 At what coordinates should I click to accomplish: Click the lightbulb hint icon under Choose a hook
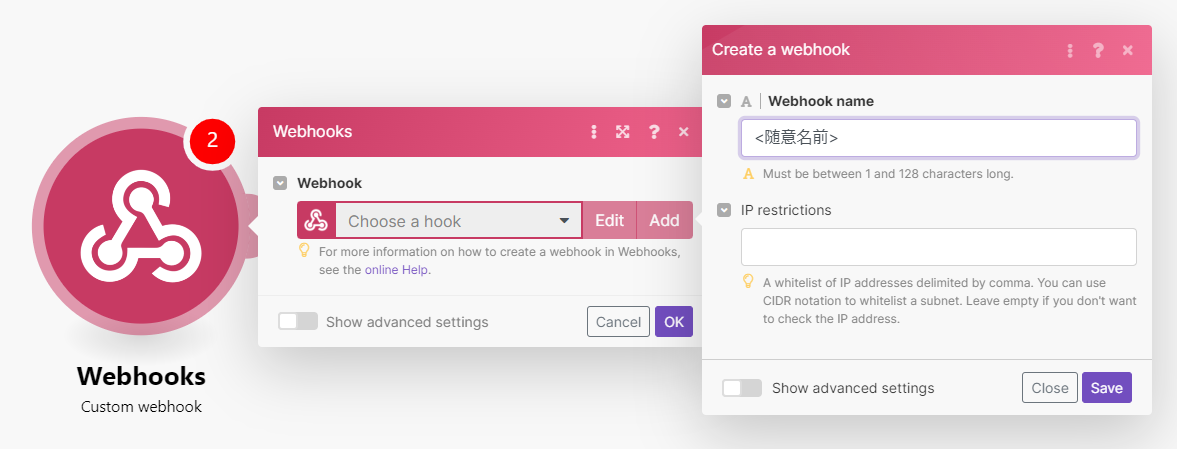(304, 250)
